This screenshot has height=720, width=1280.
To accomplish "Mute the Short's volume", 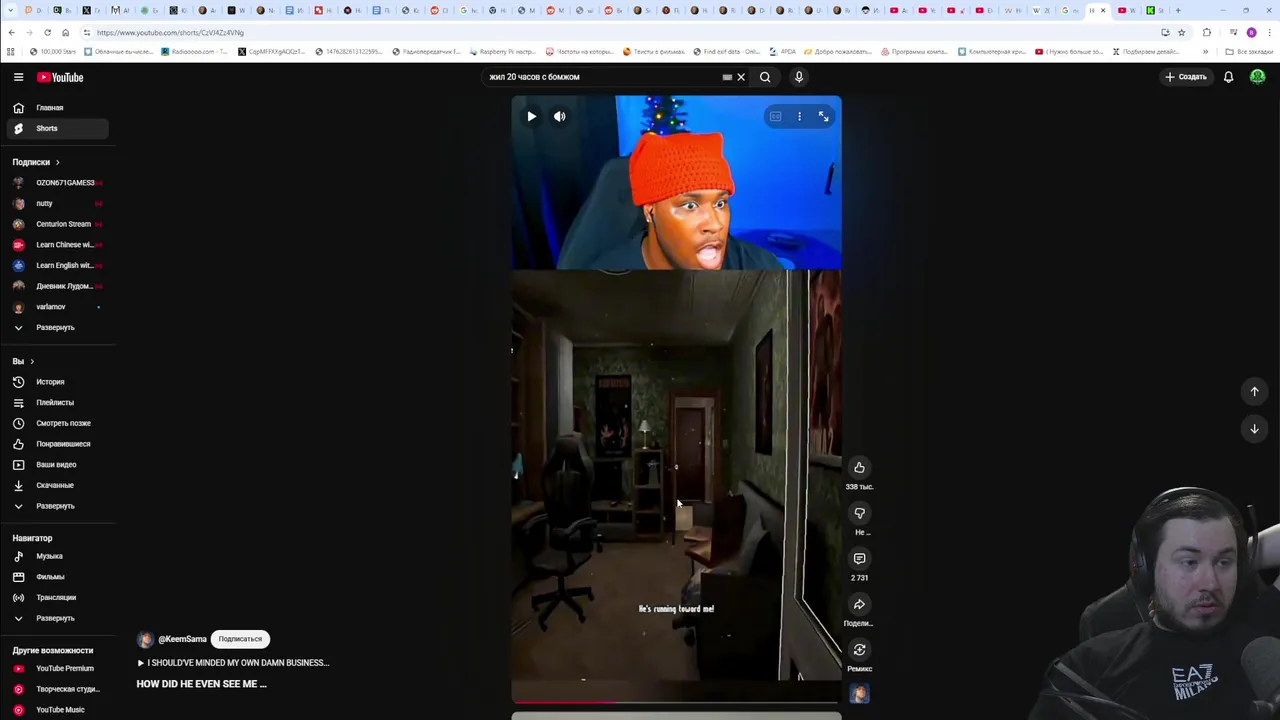I will pos(560,117).
